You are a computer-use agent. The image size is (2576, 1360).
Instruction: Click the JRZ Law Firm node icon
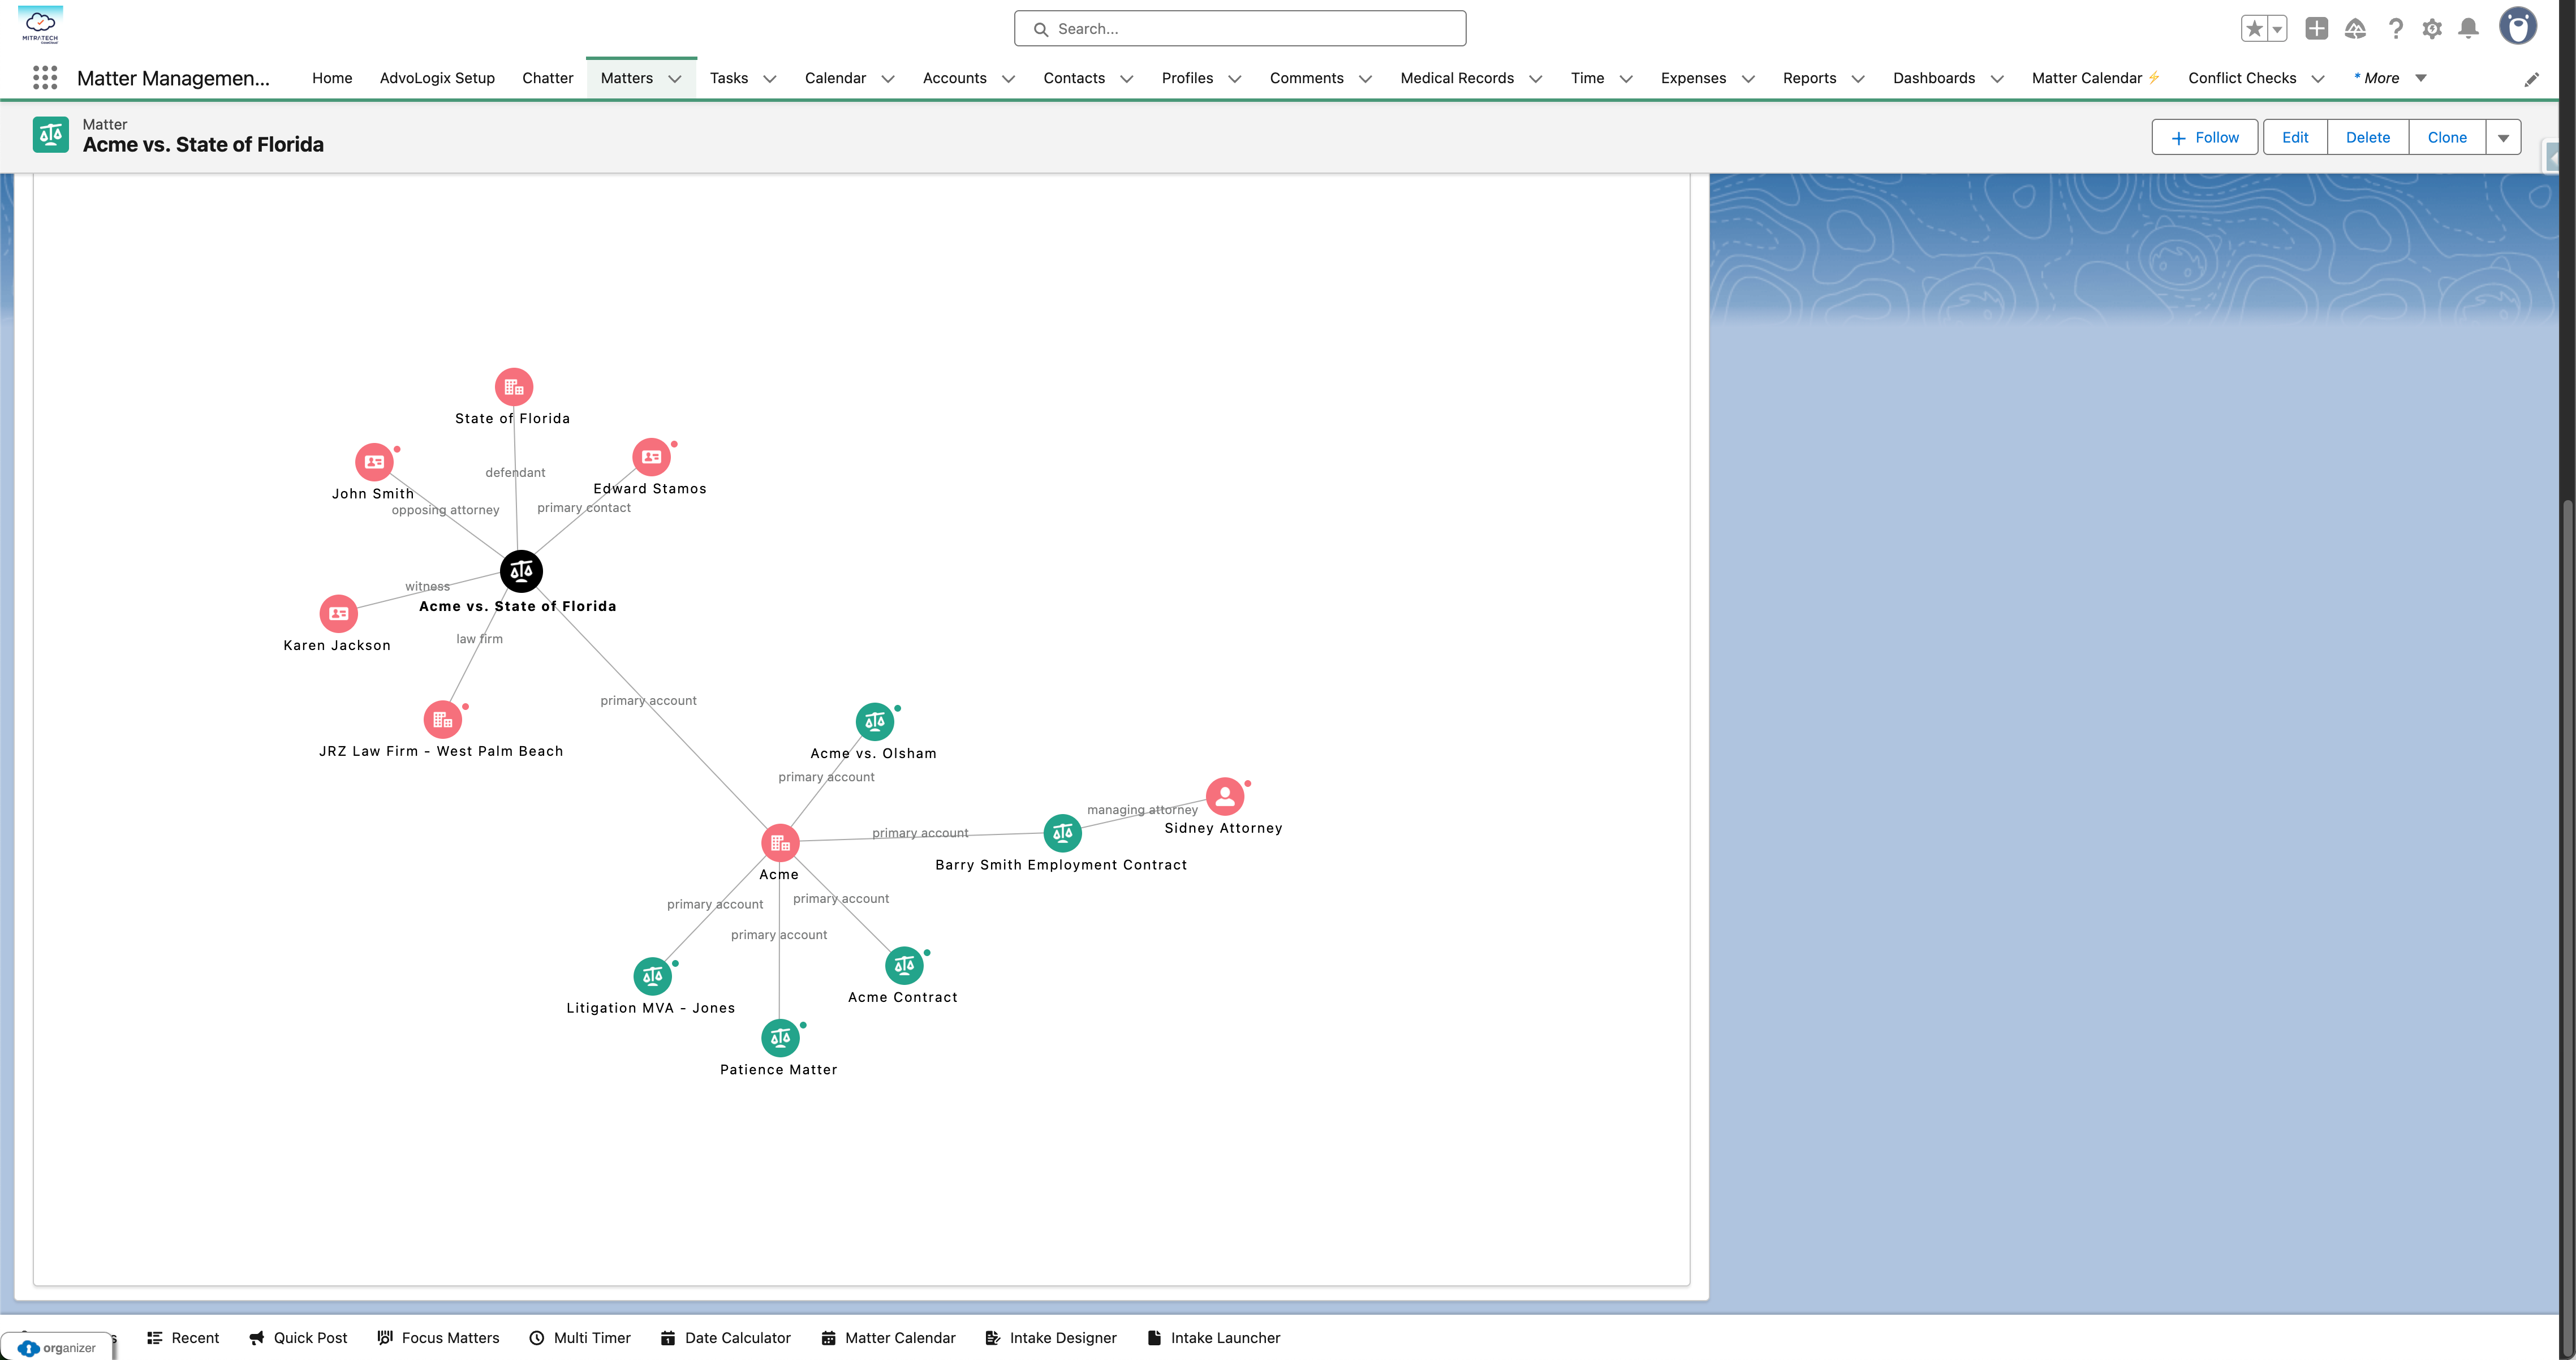point(442,719)
